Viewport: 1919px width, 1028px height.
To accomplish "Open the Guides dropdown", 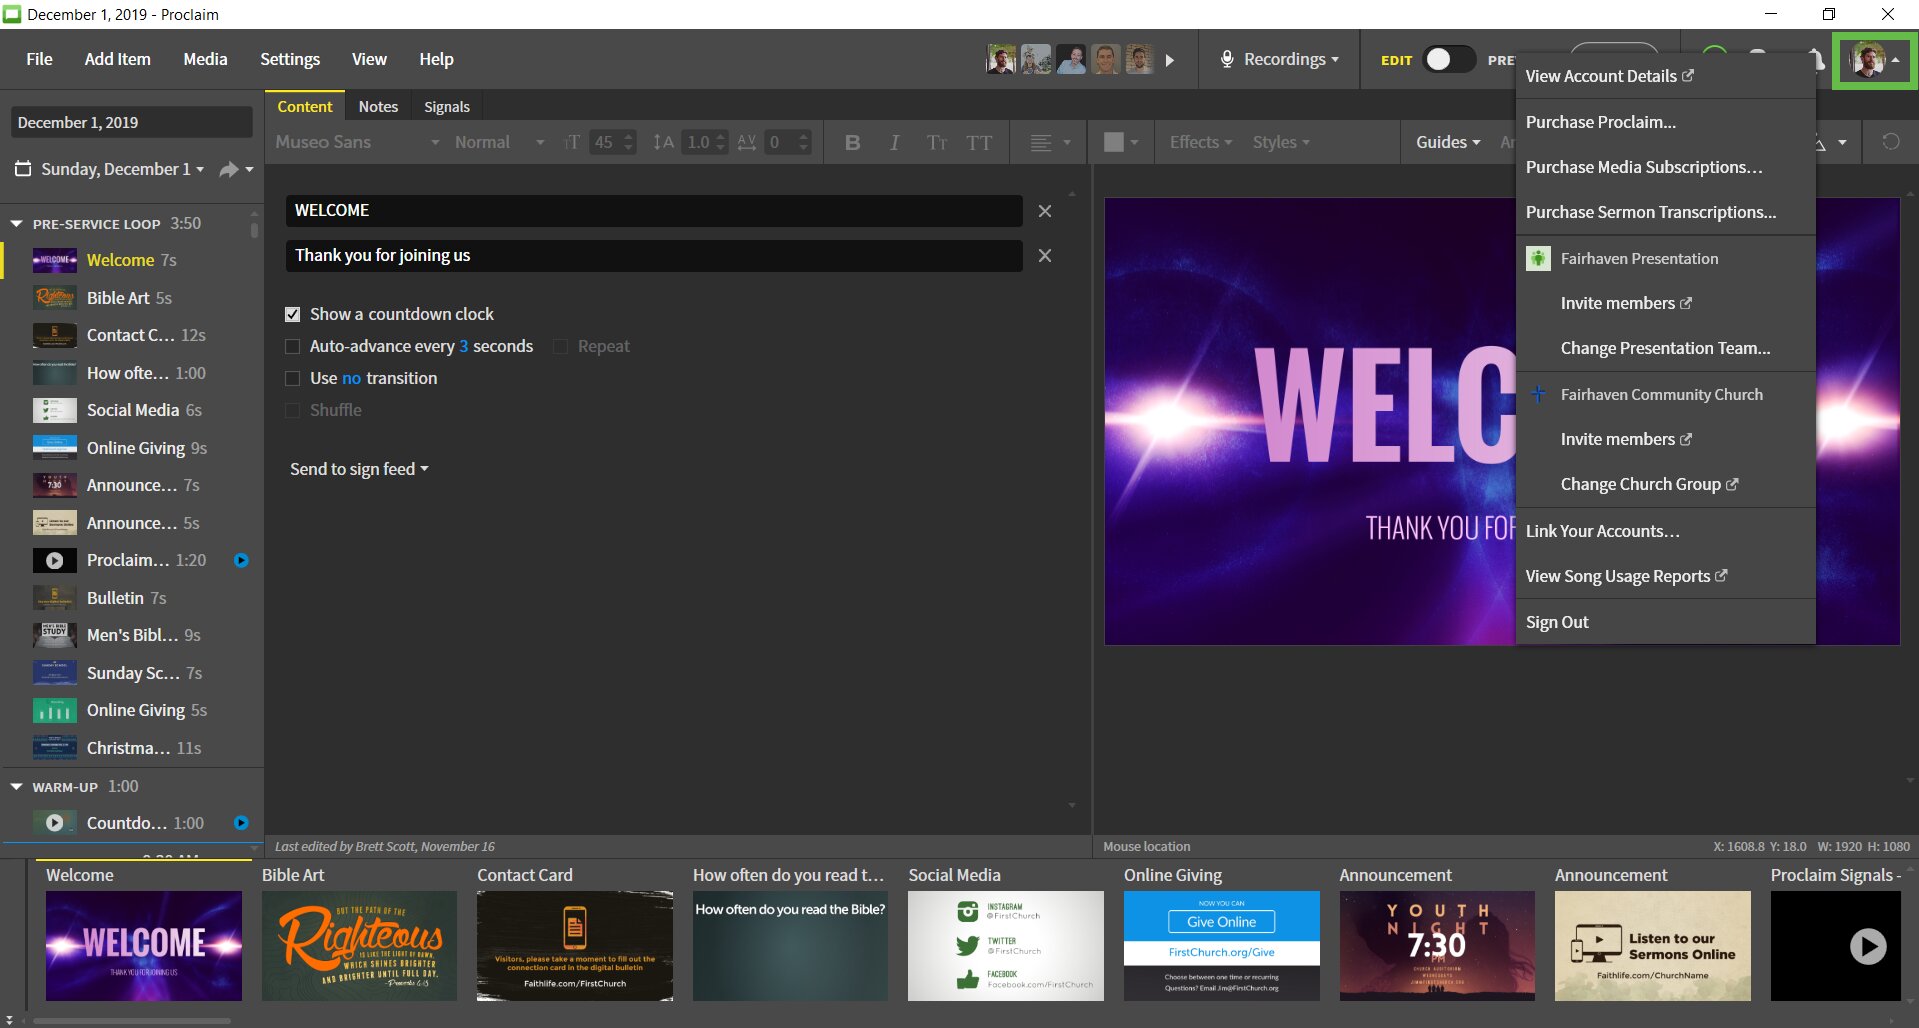I will 1447,142.
